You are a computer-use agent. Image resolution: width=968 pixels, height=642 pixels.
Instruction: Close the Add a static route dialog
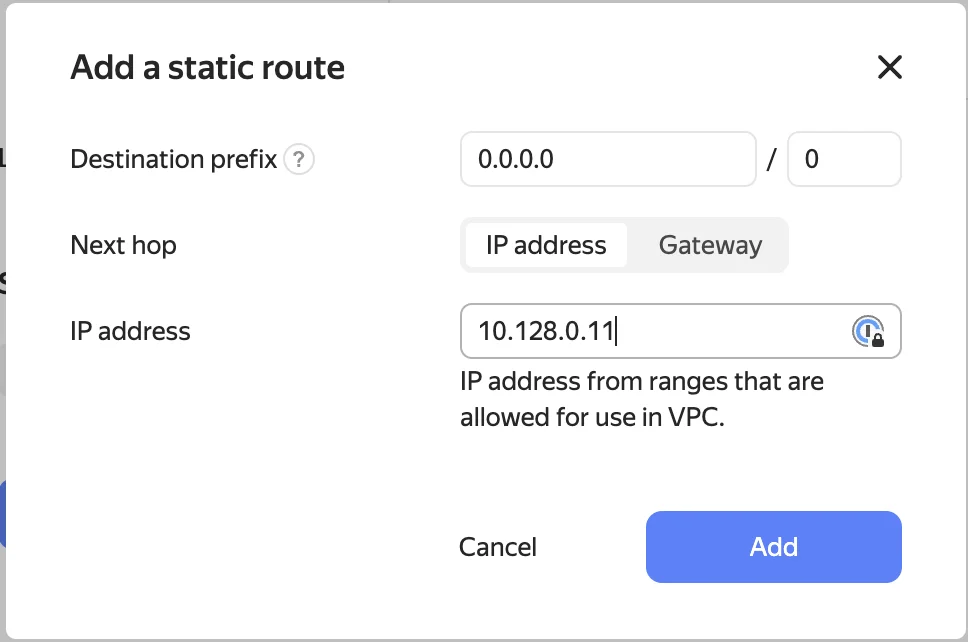[x=890, y=67]
